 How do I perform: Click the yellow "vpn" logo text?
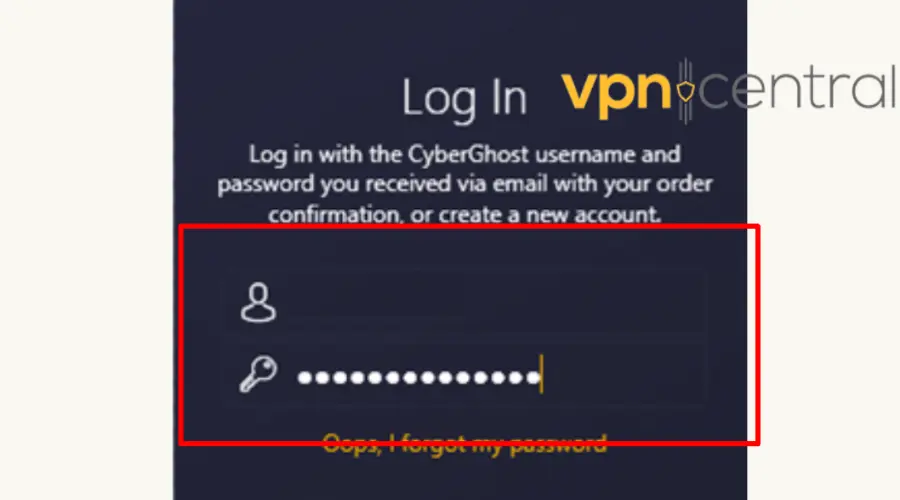616,94
